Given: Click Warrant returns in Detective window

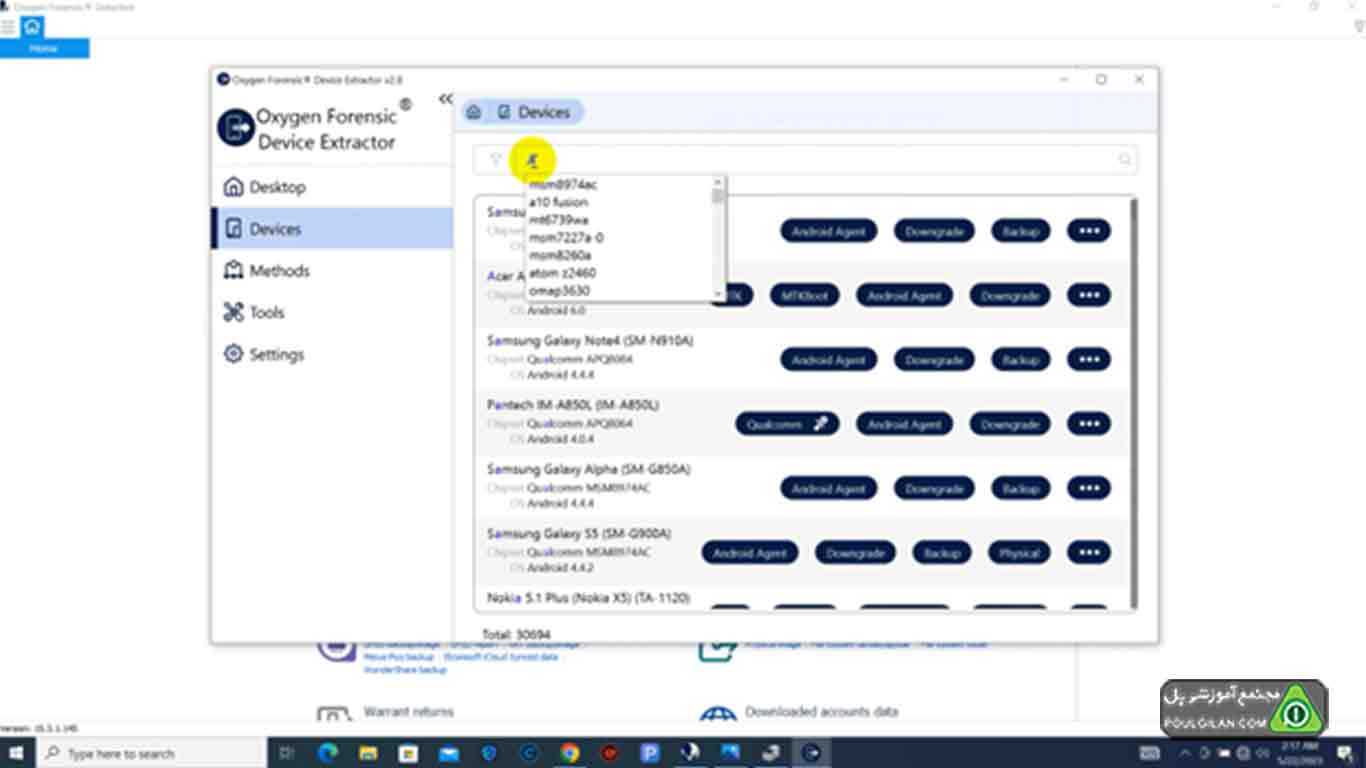Looking at the screenshot, I should pyautogui.click(x=408, y=712).
